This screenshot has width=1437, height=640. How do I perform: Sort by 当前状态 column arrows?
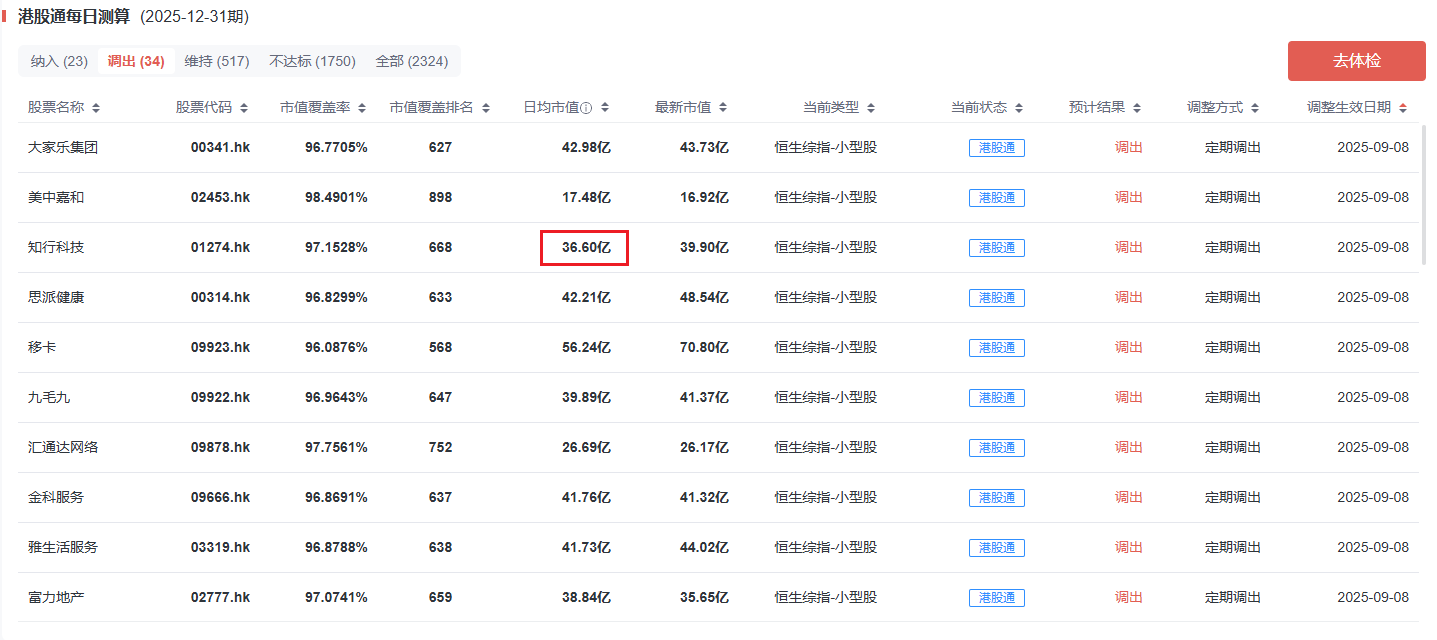click(x=1018, y=108)
